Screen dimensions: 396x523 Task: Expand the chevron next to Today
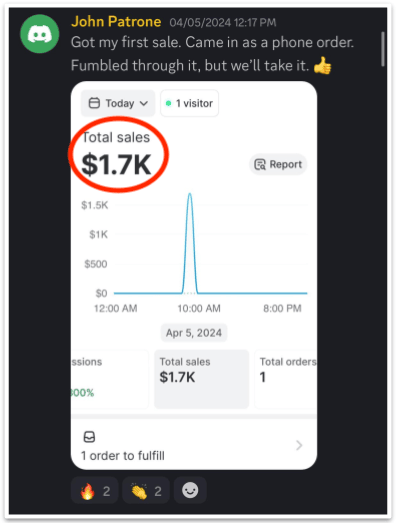(x=144, y=103)
